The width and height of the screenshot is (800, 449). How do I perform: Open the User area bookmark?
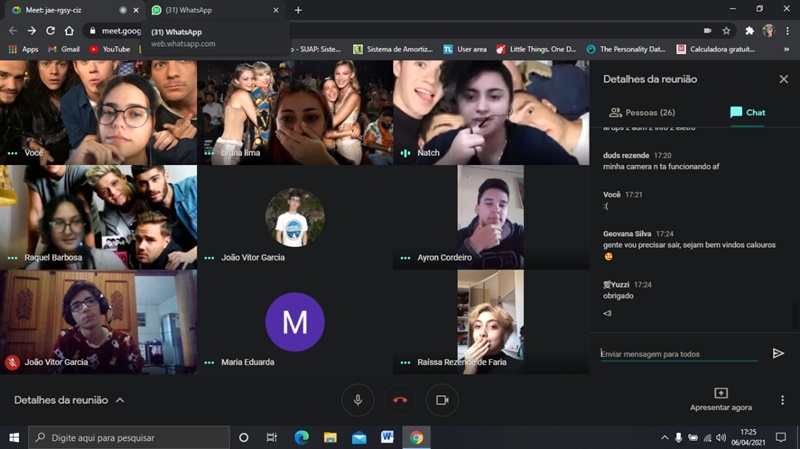[465, 49]
